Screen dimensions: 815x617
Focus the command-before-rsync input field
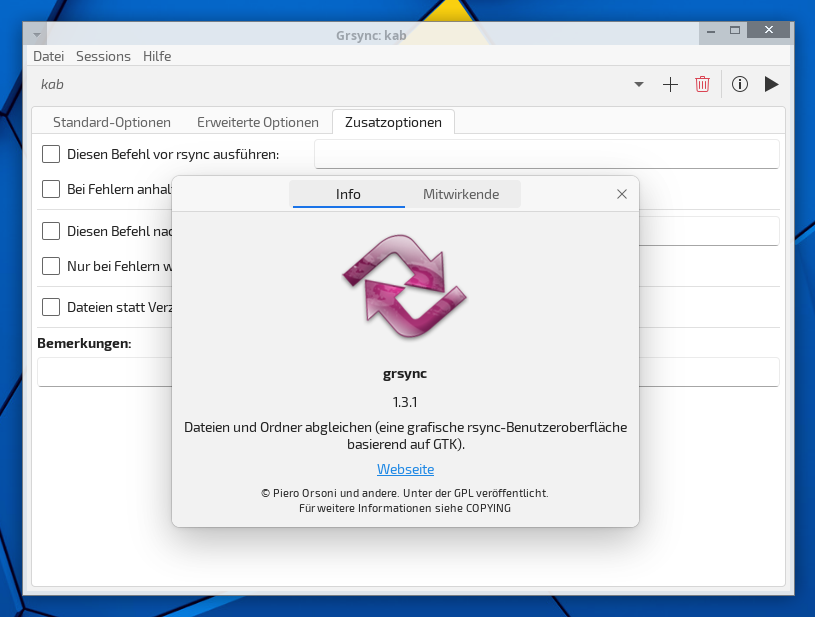pos(547,154)
